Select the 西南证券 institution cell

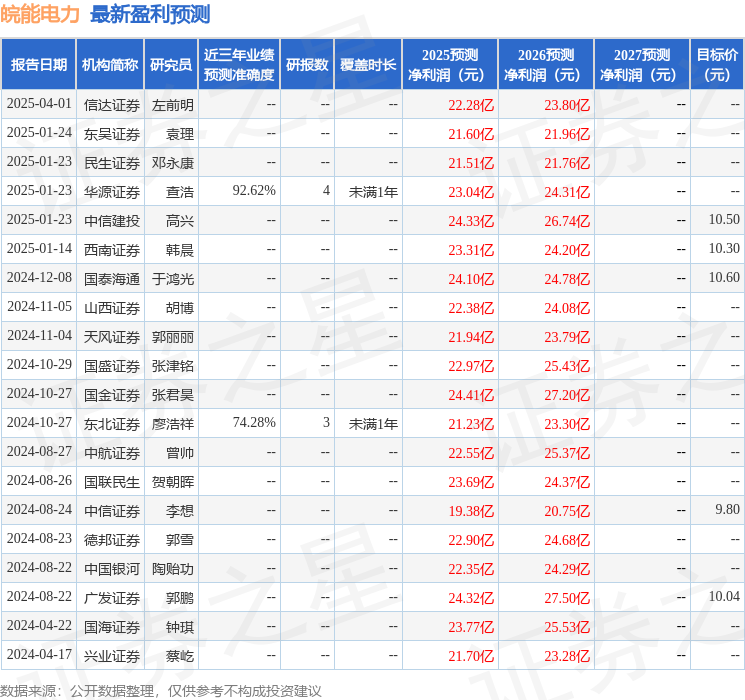coord(112,250)
